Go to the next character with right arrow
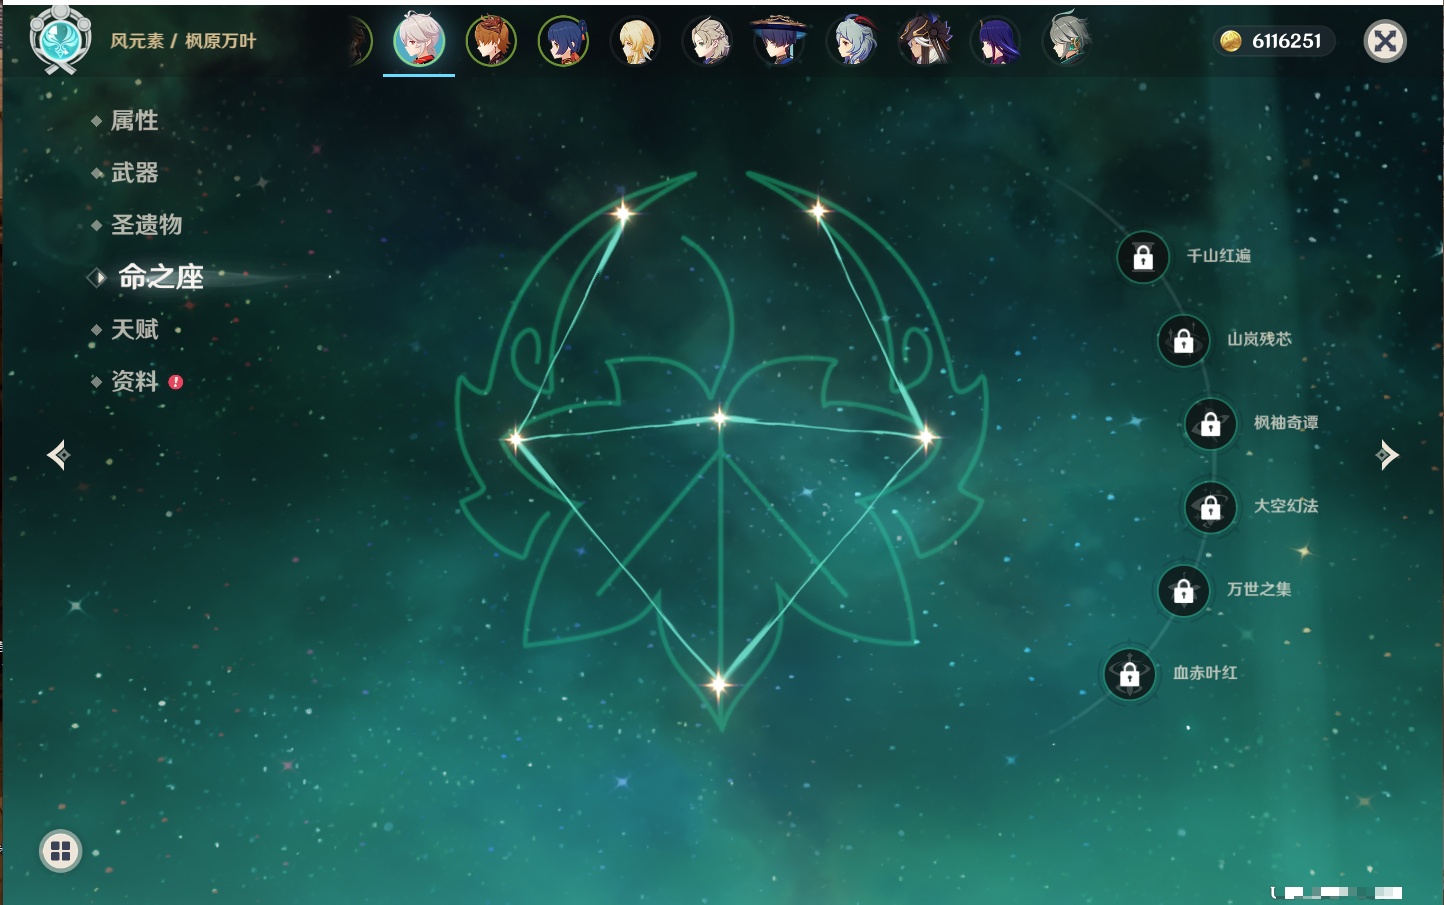Image resolution: width=1444 pixels, height=905 pixels. (x=1387, y=455)
